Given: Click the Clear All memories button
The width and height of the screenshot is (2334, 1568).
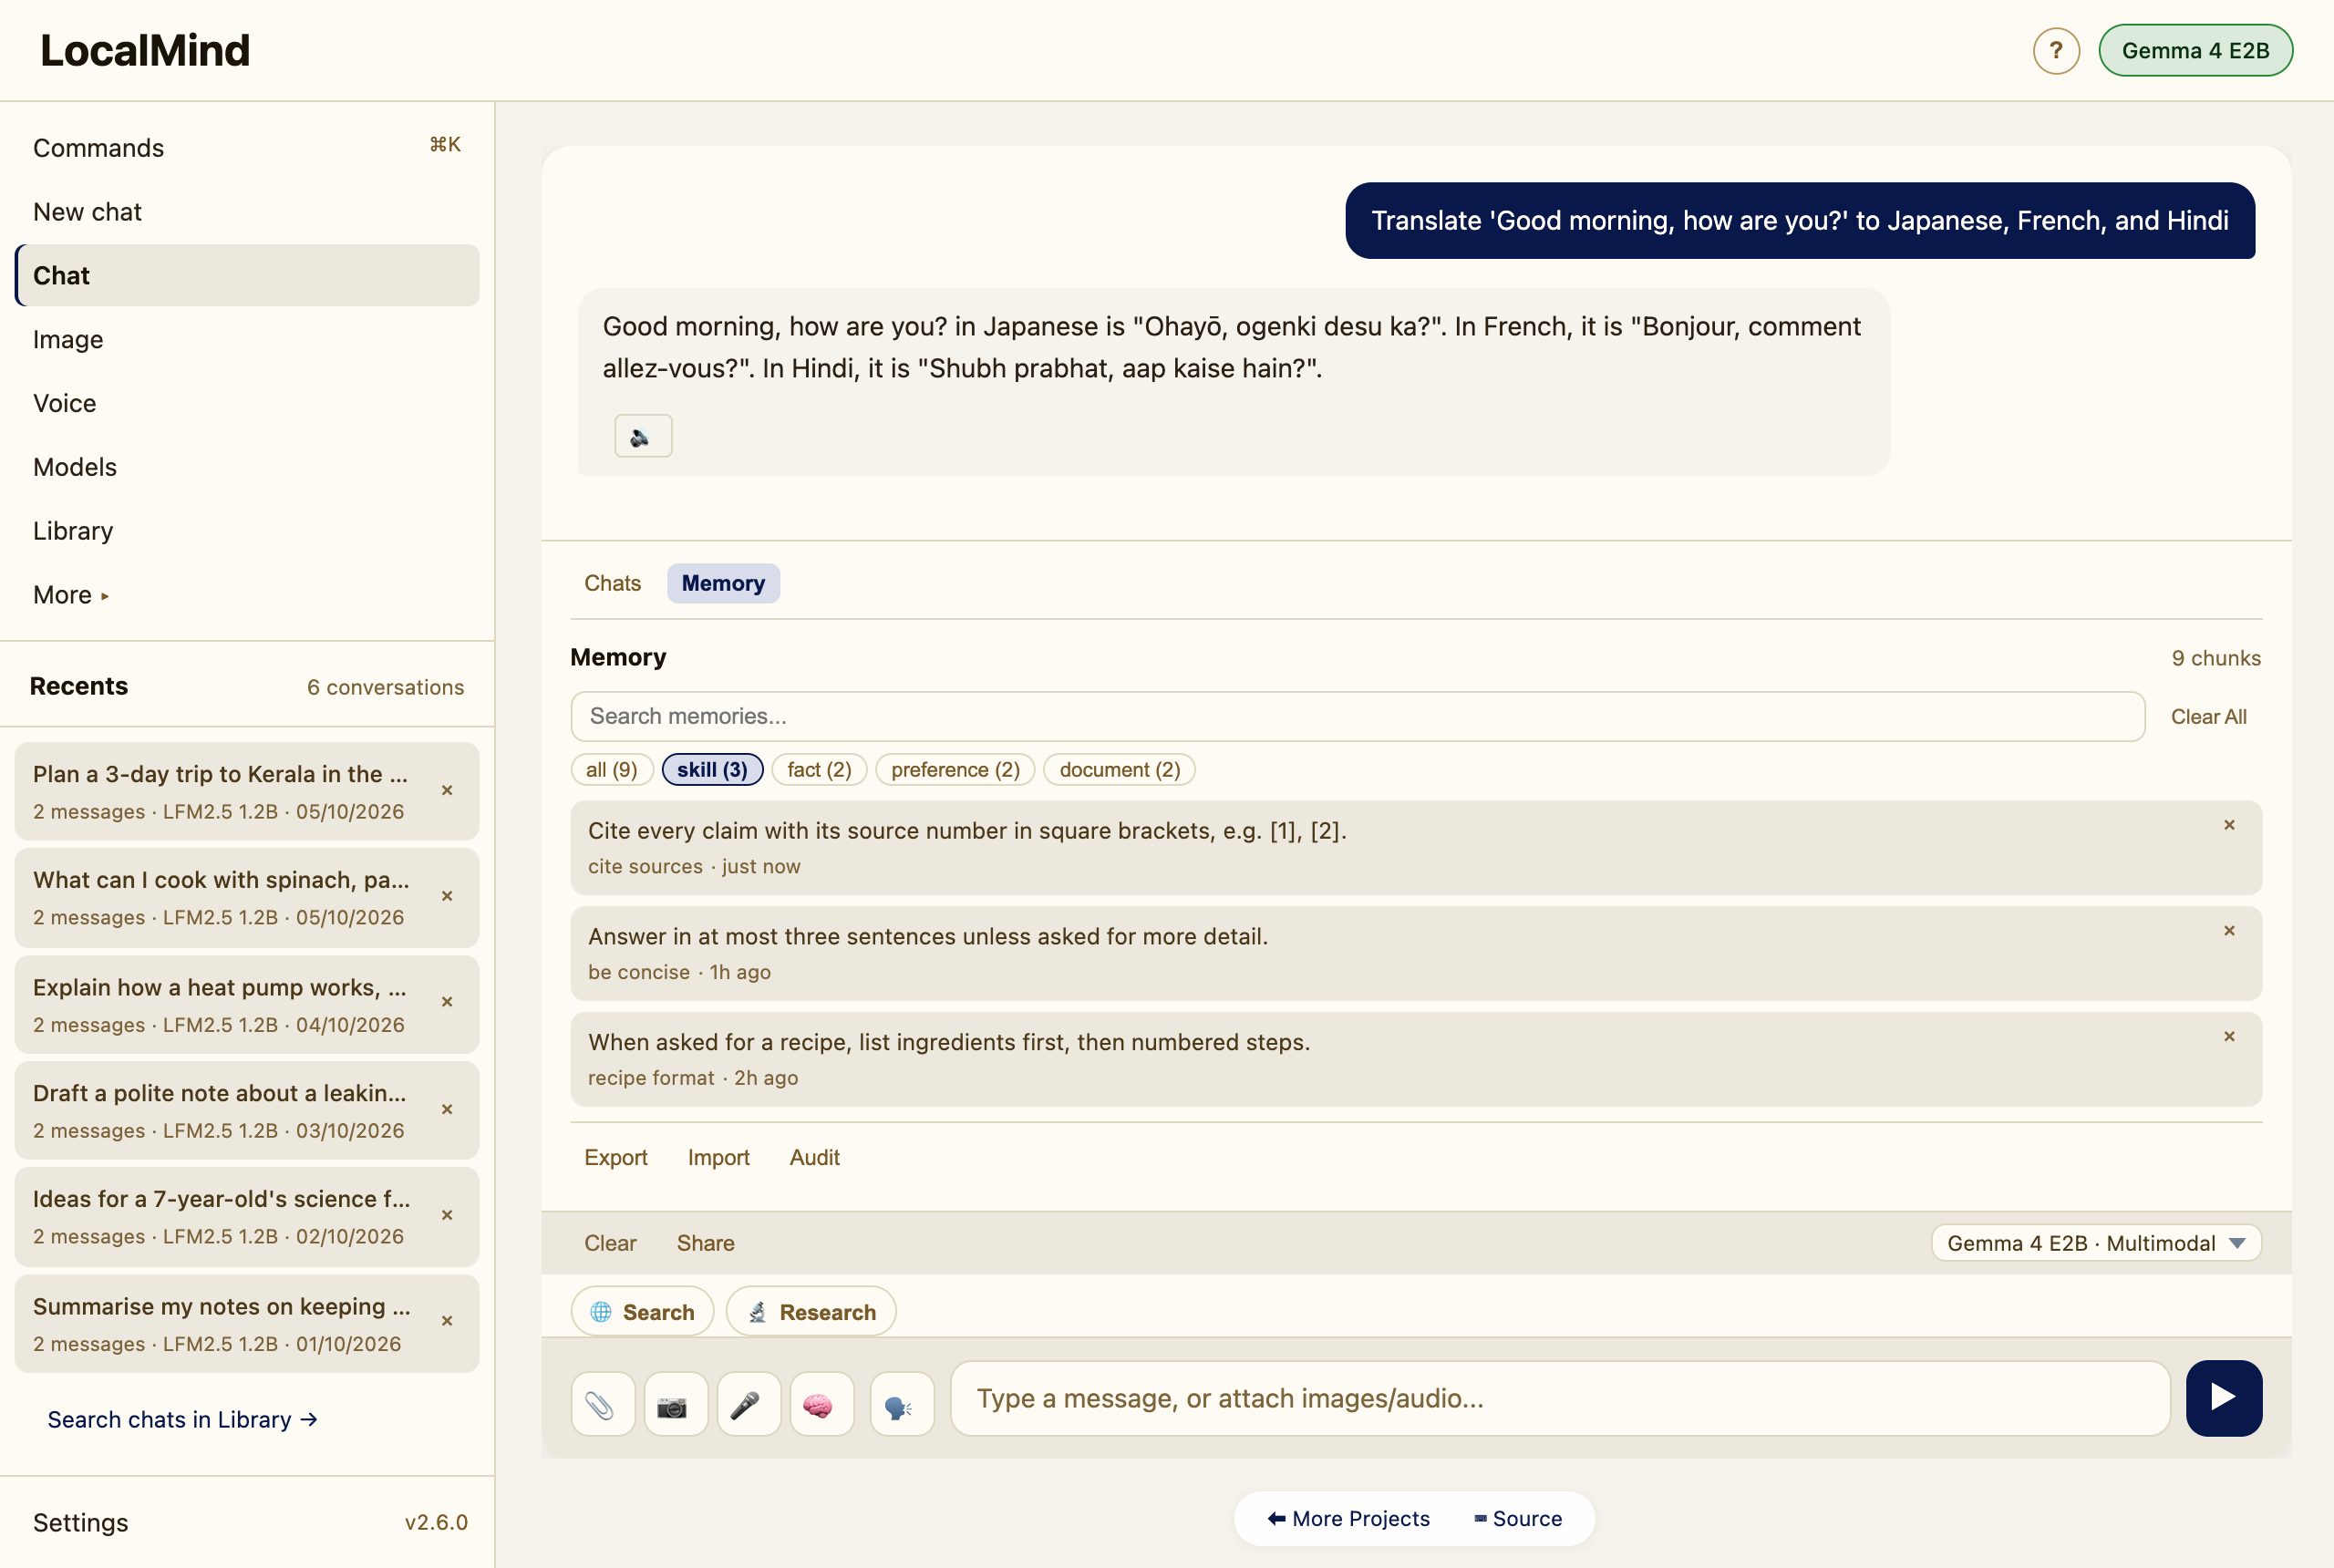Looking at the screenshot, I should pos(2207,716).
